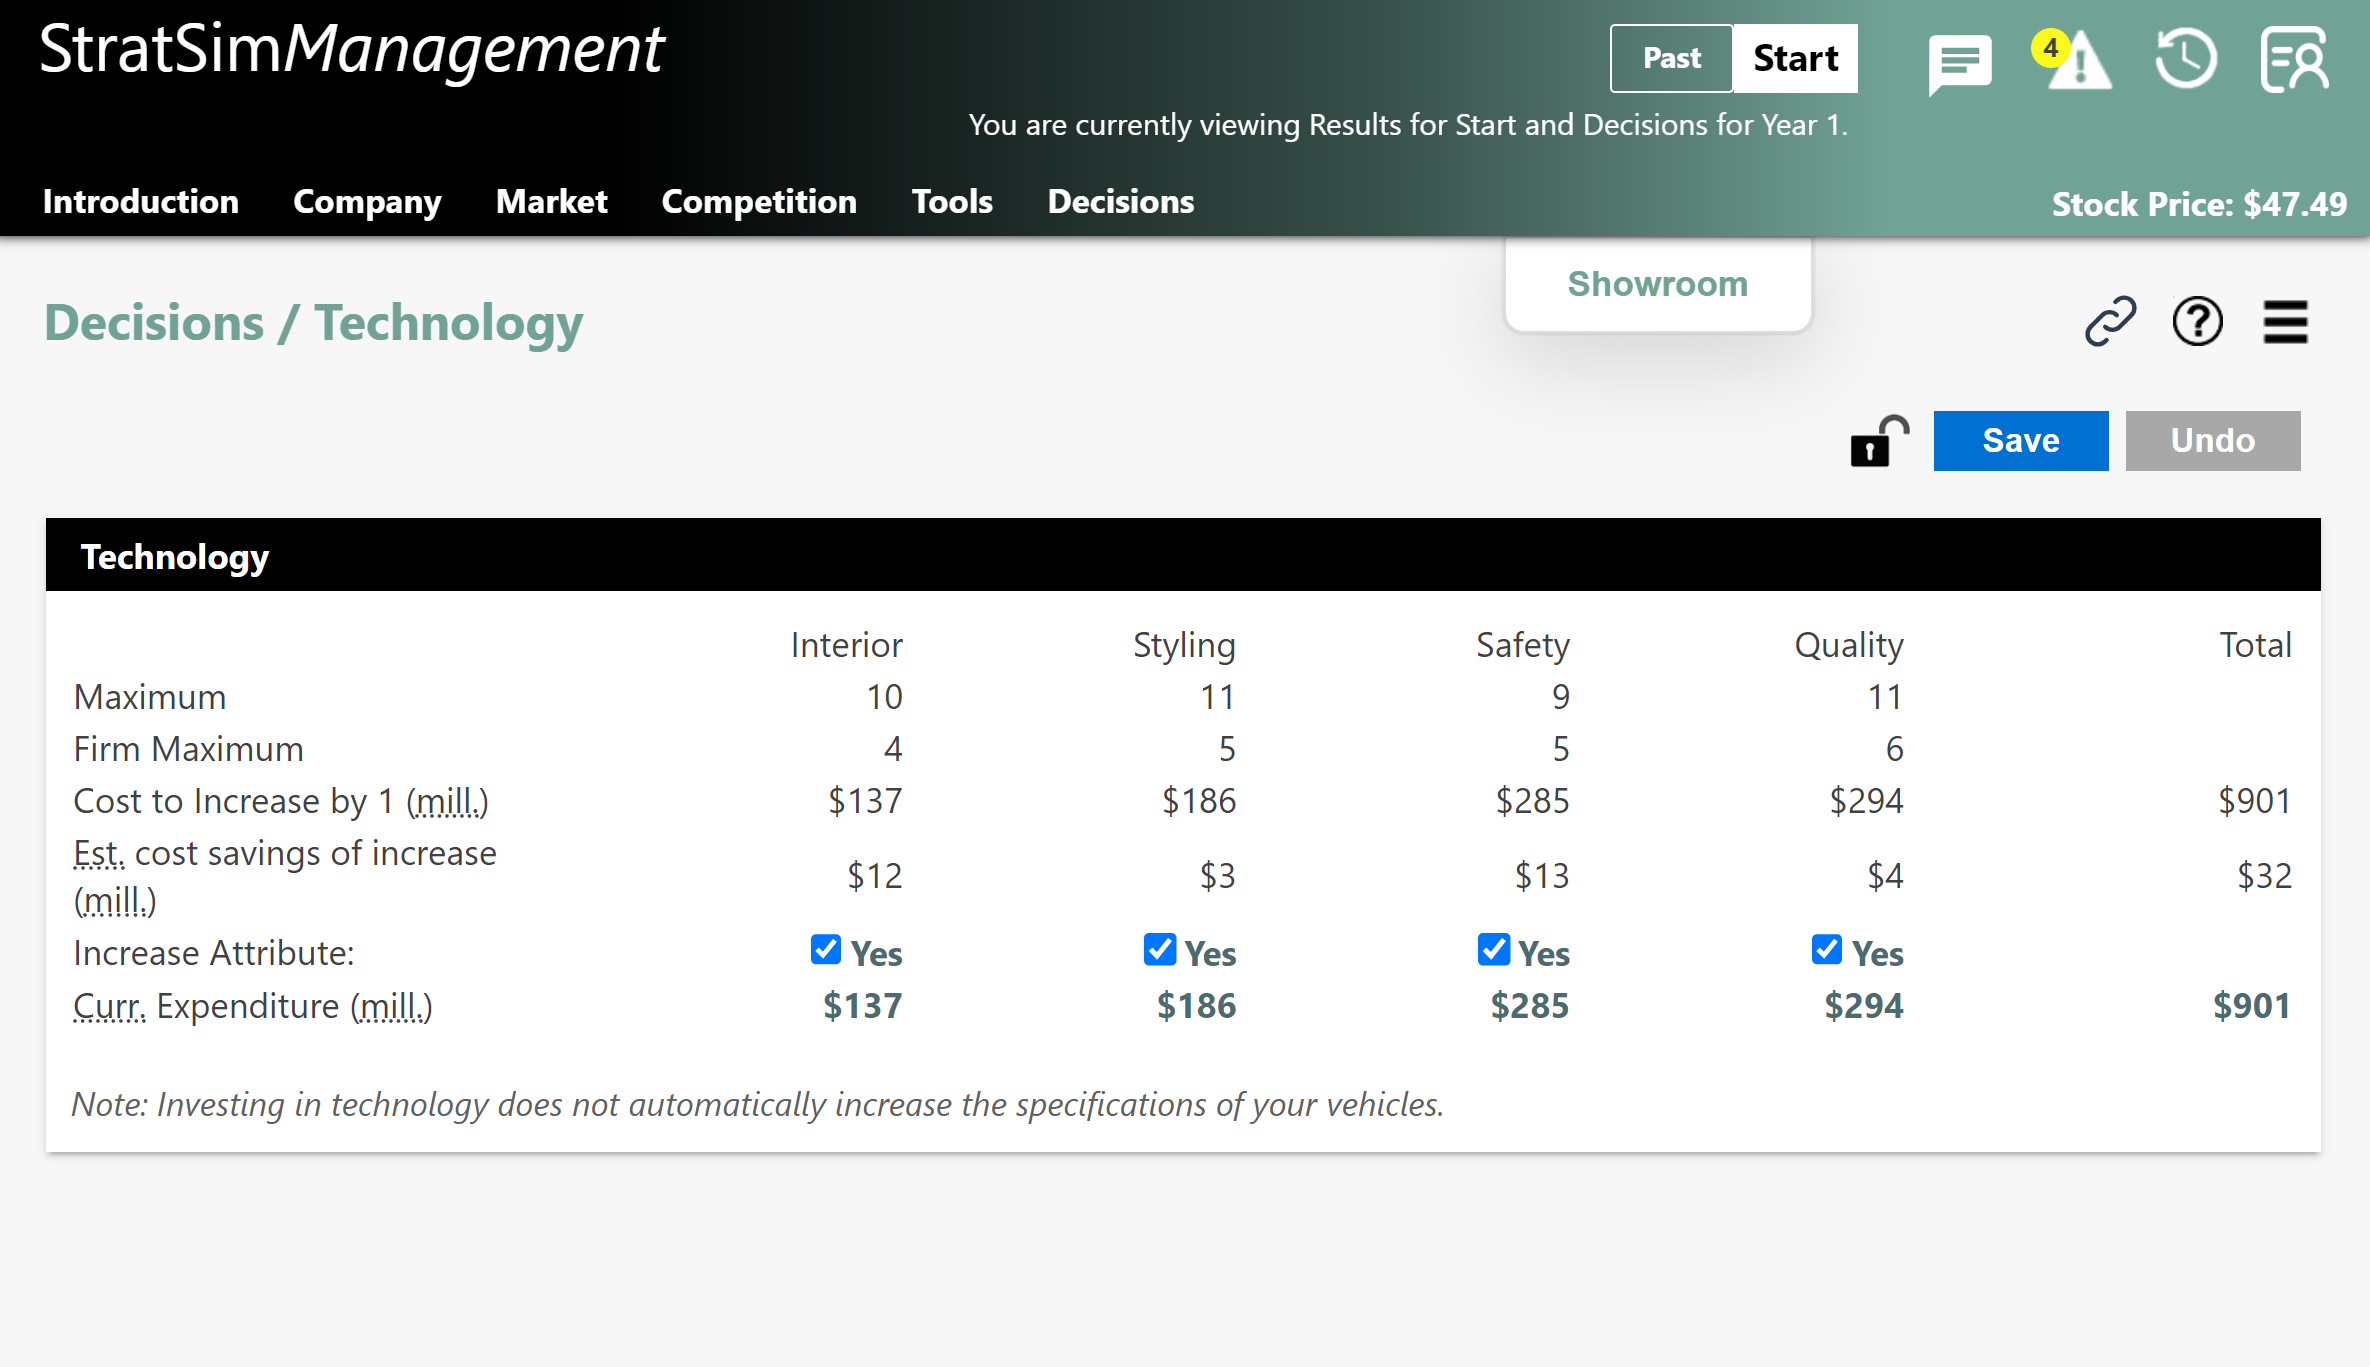Open the Company navigation menu
2370x1367 pixels.
[367, 202]
